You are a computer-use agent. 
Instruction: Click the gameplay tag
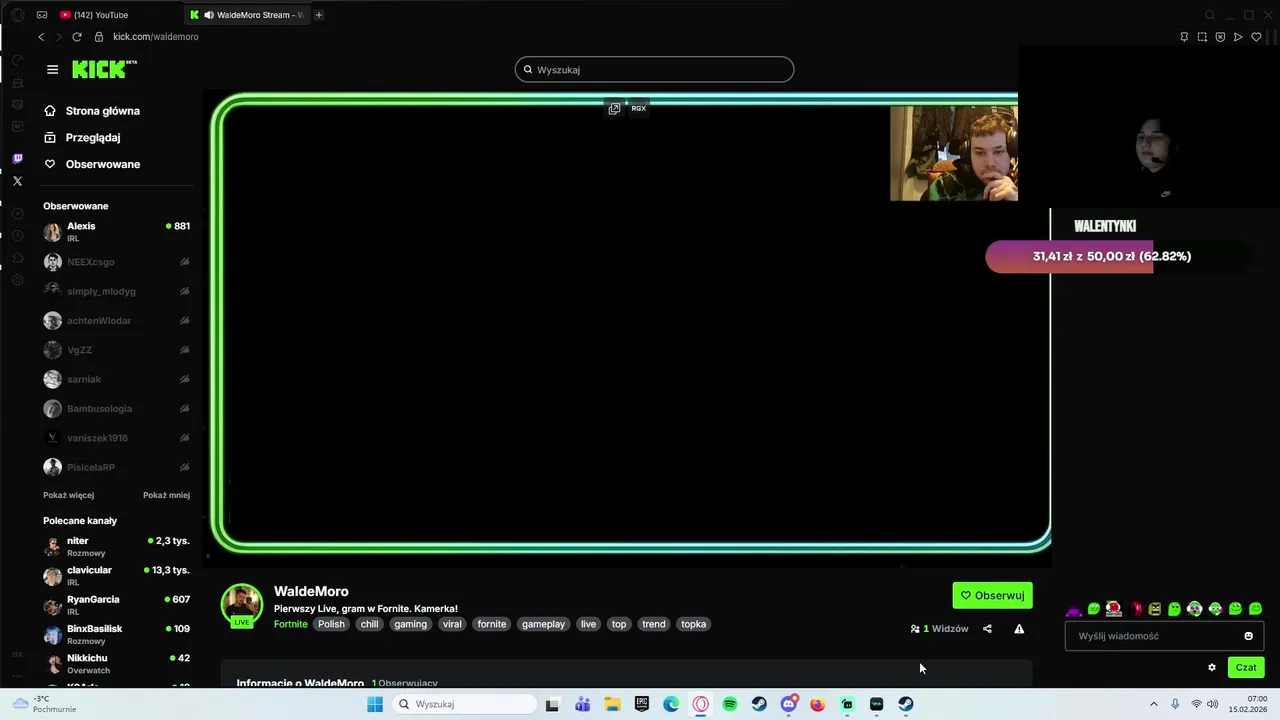[x=544, y=624]
